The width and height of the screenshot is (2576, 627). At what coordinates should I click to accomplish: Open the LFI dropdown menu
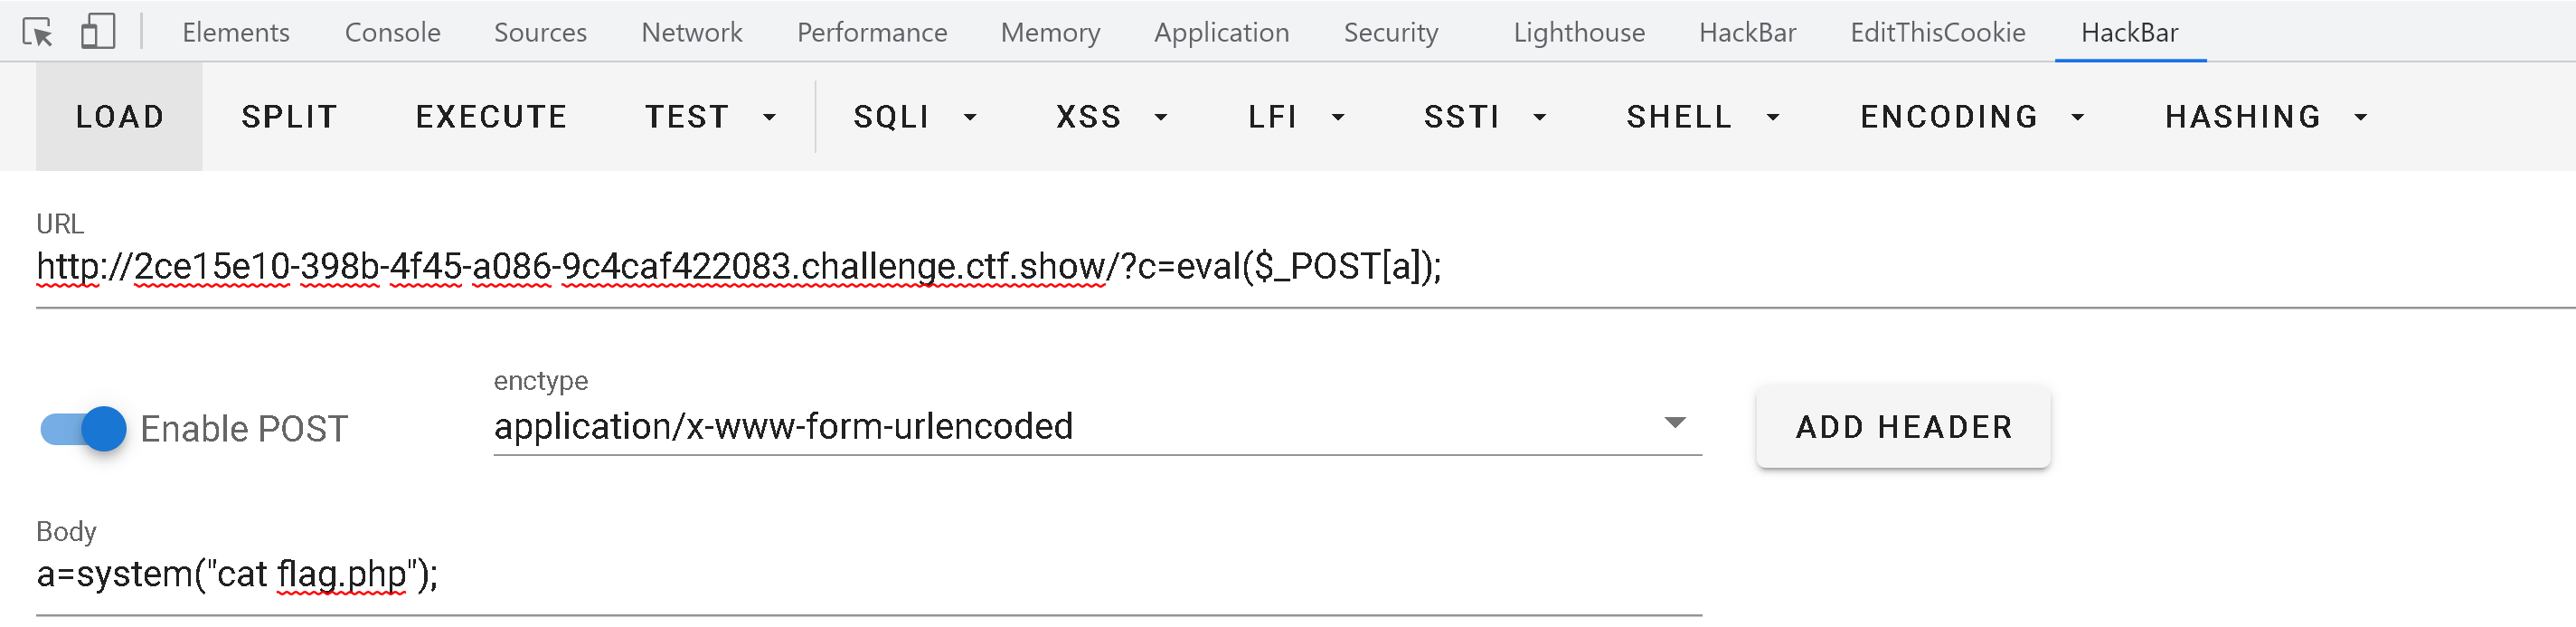pyautogui.click(x=1295, y=117)
